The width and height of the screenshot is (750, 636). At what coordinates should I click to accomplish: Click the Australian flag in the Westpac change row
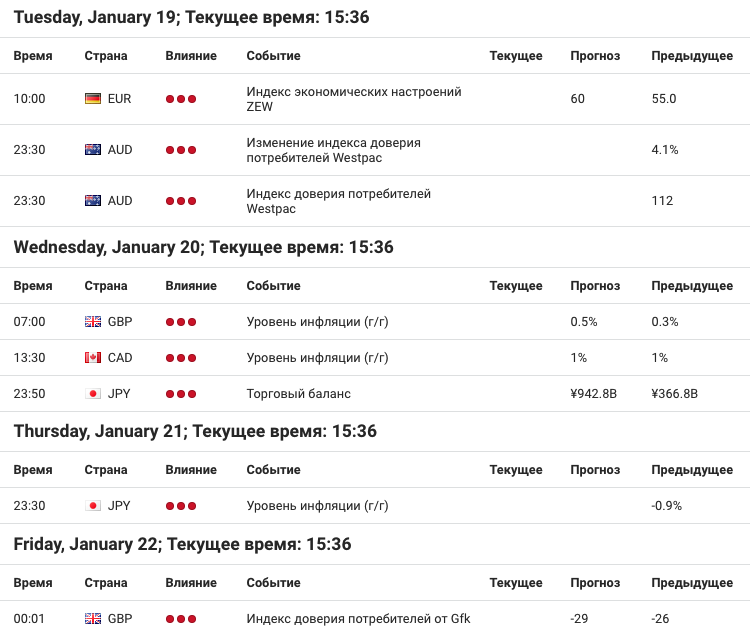[x=93, y=150]
